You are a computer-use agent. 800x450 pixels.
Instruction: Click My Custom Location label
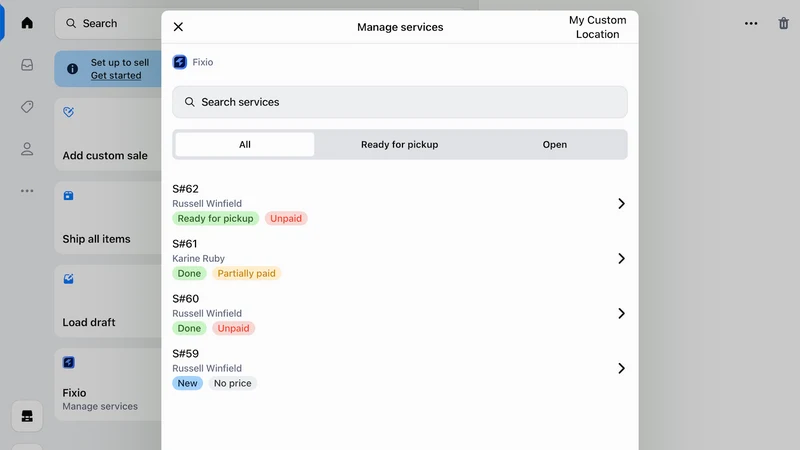(597, 27)
